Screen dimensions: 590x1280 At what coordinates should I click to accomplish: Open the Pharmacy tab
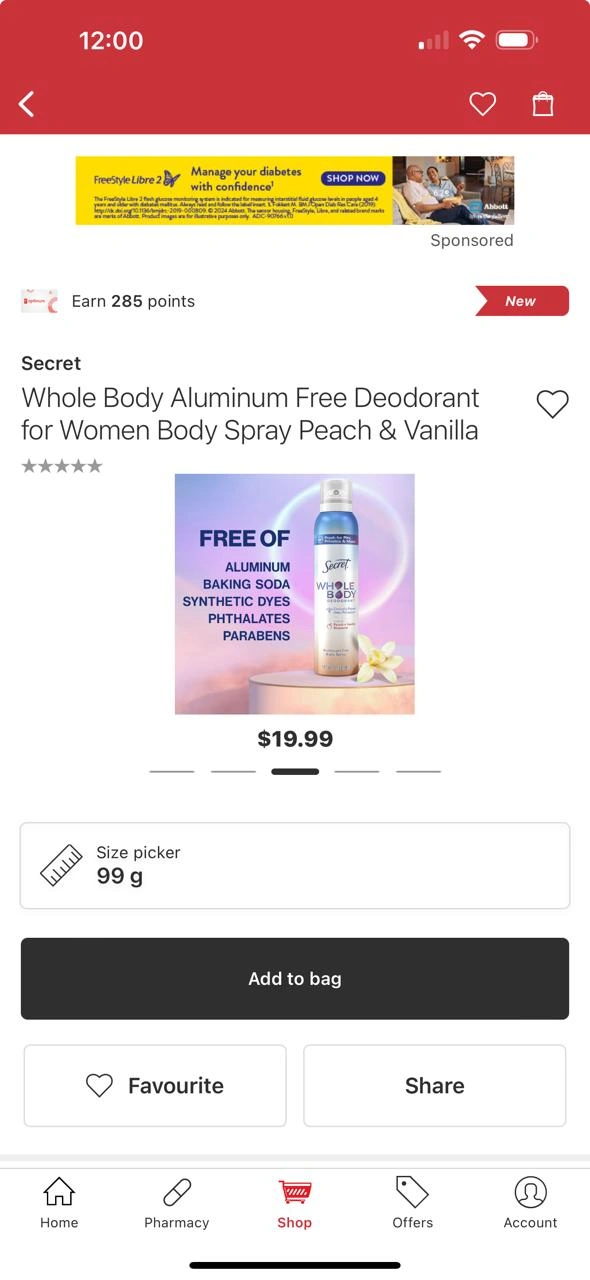[177, 1203]
